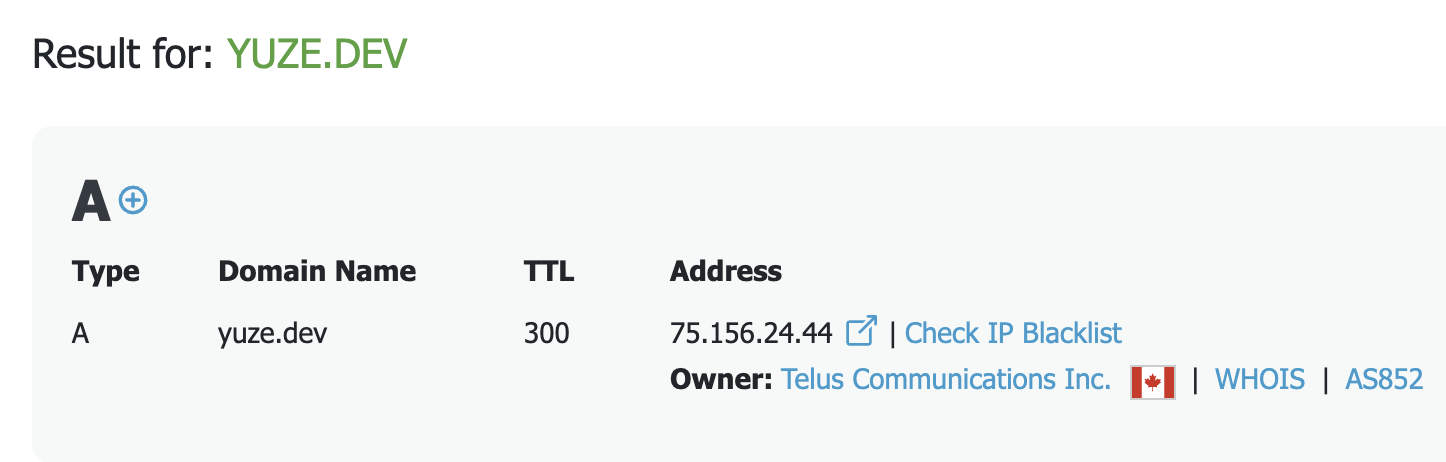Click the bold Owner: label
The width and height of the screenshot is (1446, 462).
click(721, 380)
